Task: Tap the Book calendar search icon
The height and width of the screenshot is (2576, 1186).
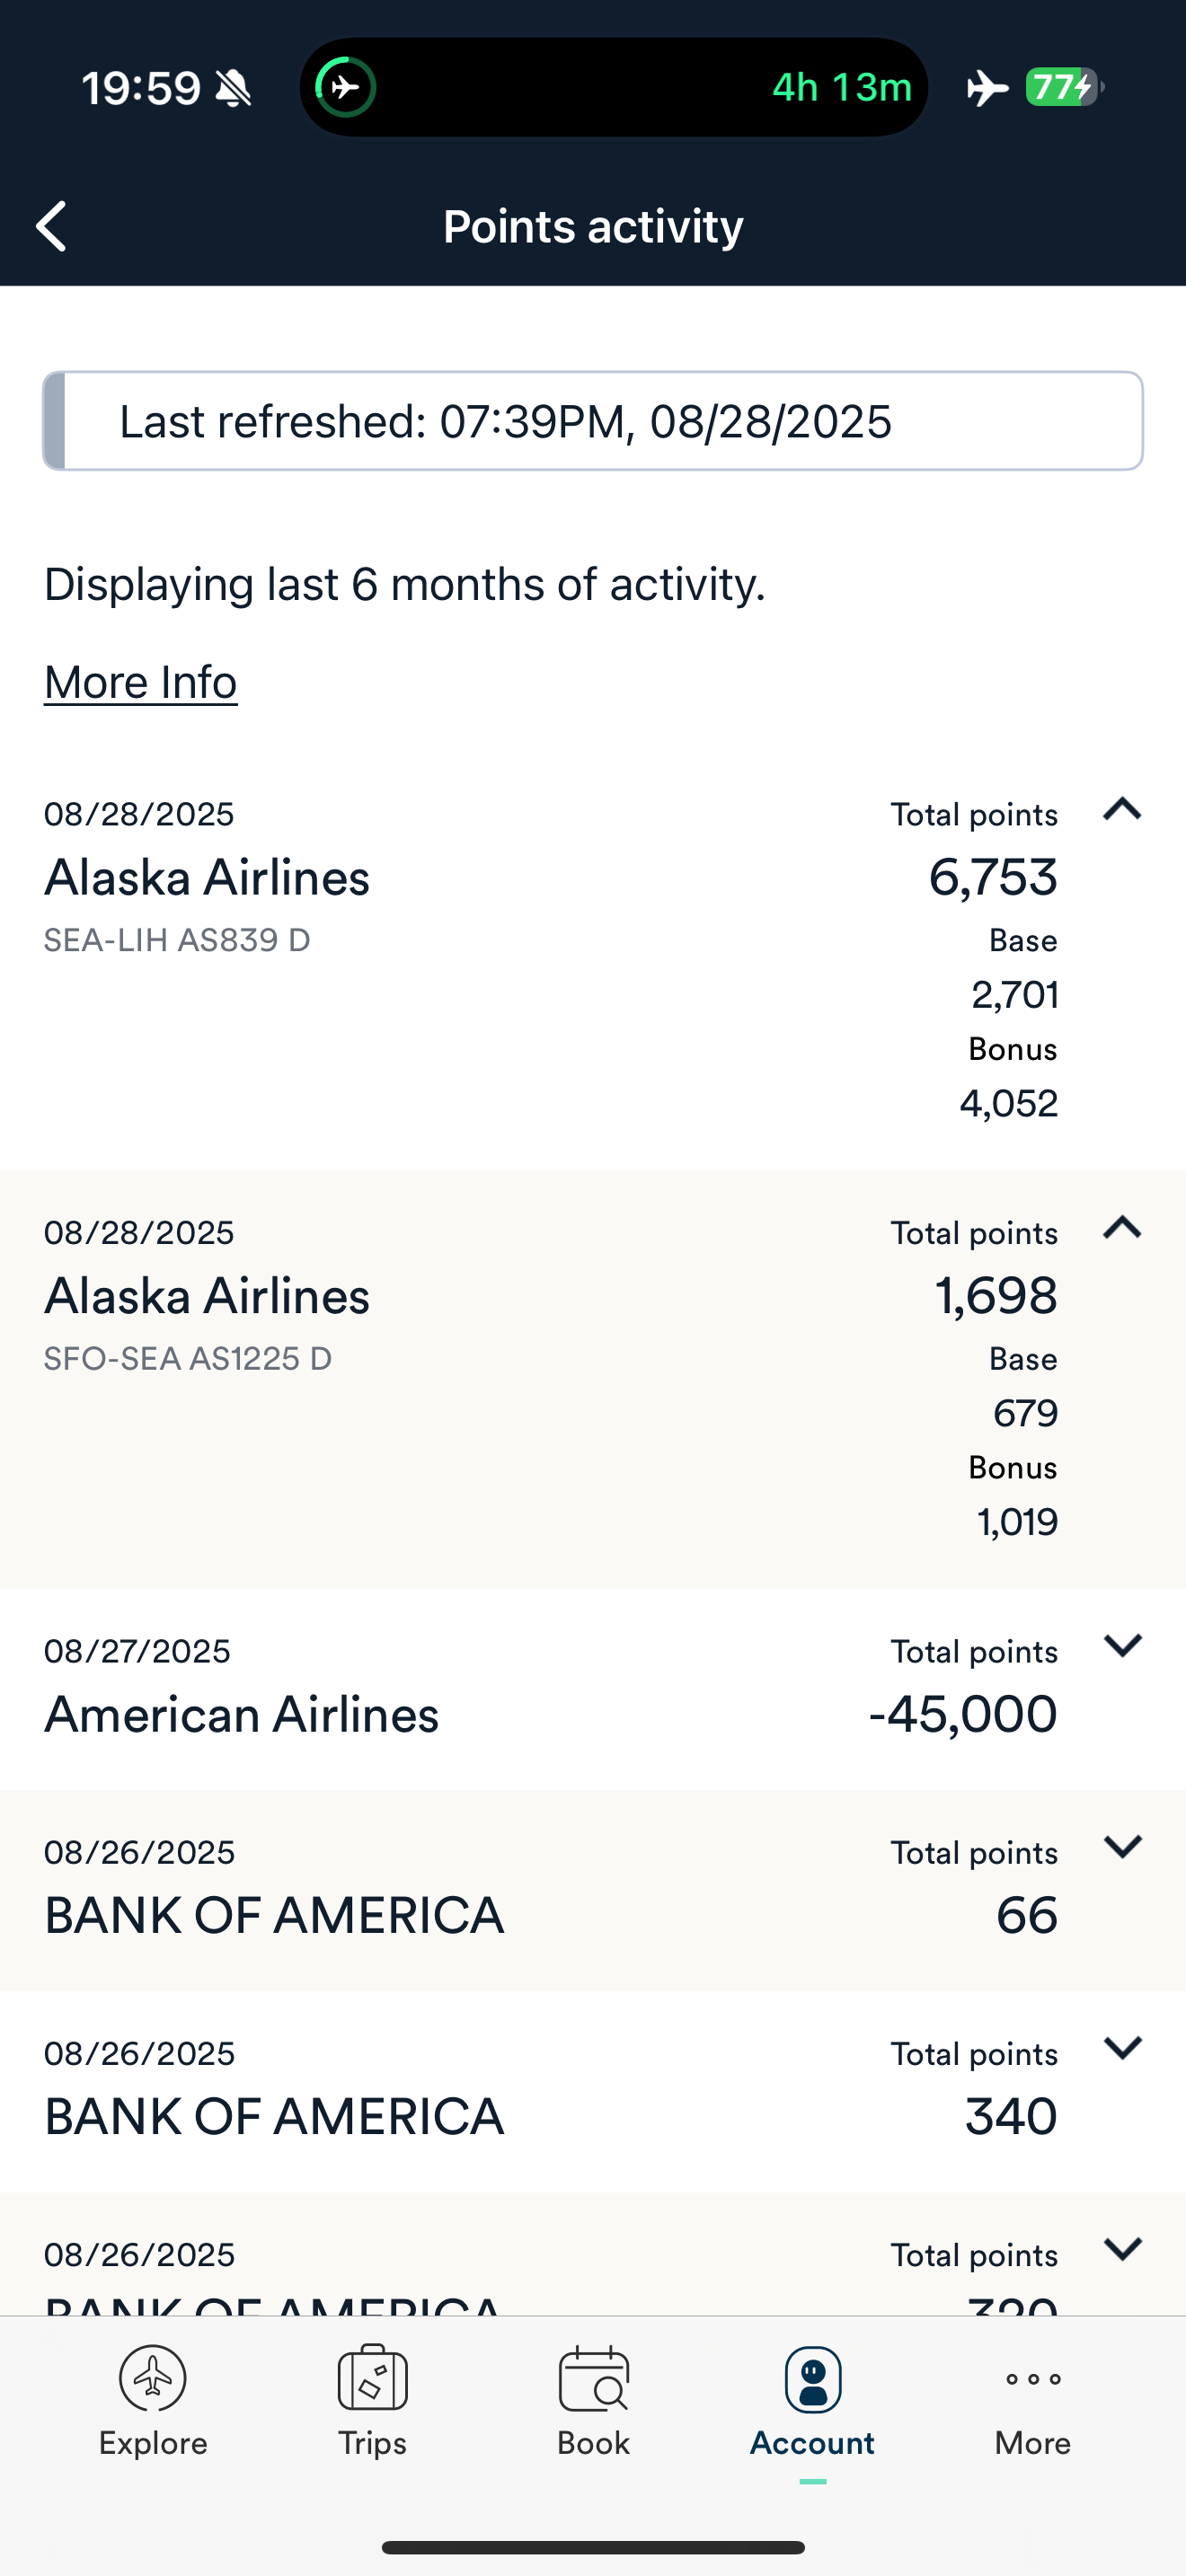Action: [593, 2378]
